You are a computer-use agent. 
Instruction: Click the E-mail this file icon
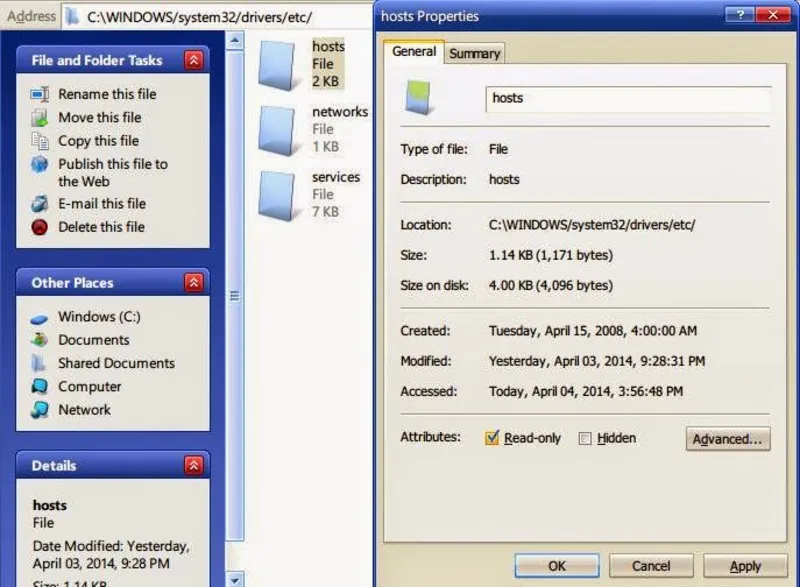tap(40, 204)
